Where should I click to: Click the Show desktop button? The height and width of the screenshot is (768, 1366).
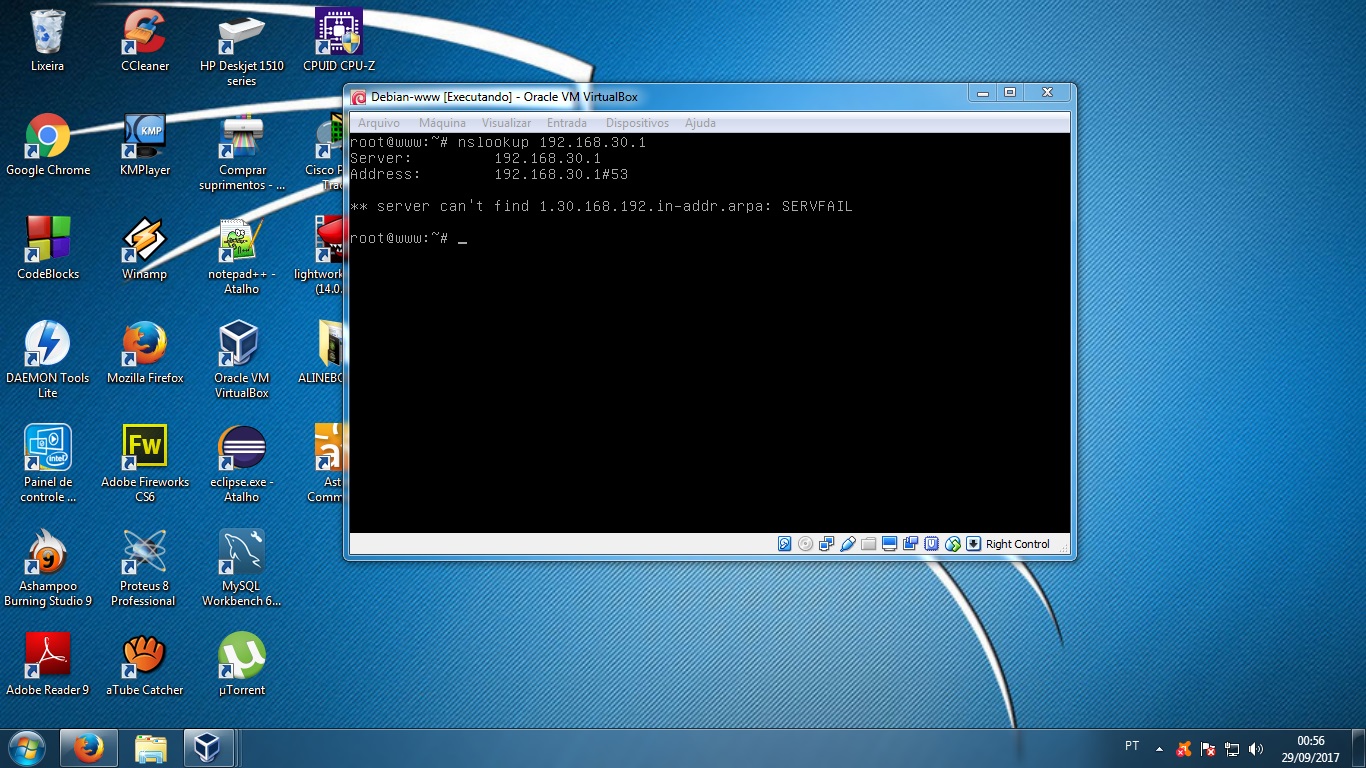pos(1359,748)
